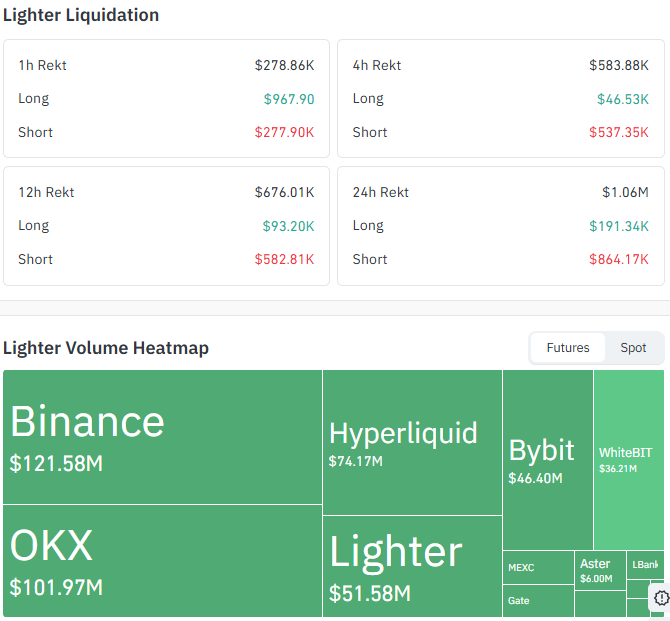Click the 1h Short value $277.90K

(284, 132)
